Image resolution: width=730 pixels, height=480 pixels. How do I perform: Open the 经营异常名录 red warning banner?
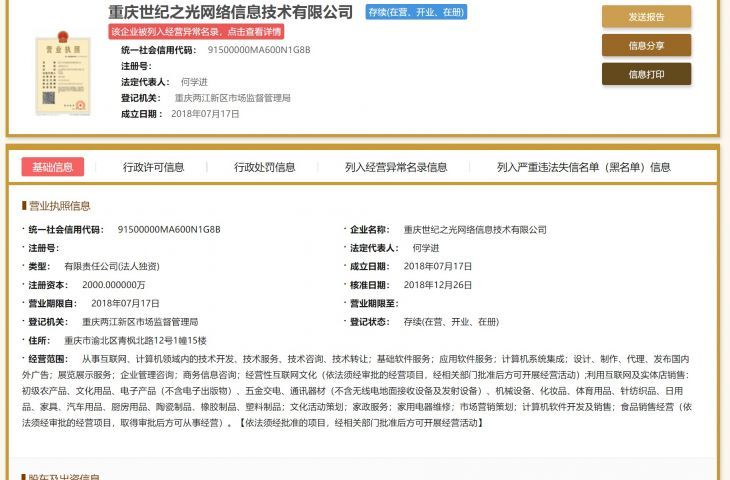tap(196, 32)
